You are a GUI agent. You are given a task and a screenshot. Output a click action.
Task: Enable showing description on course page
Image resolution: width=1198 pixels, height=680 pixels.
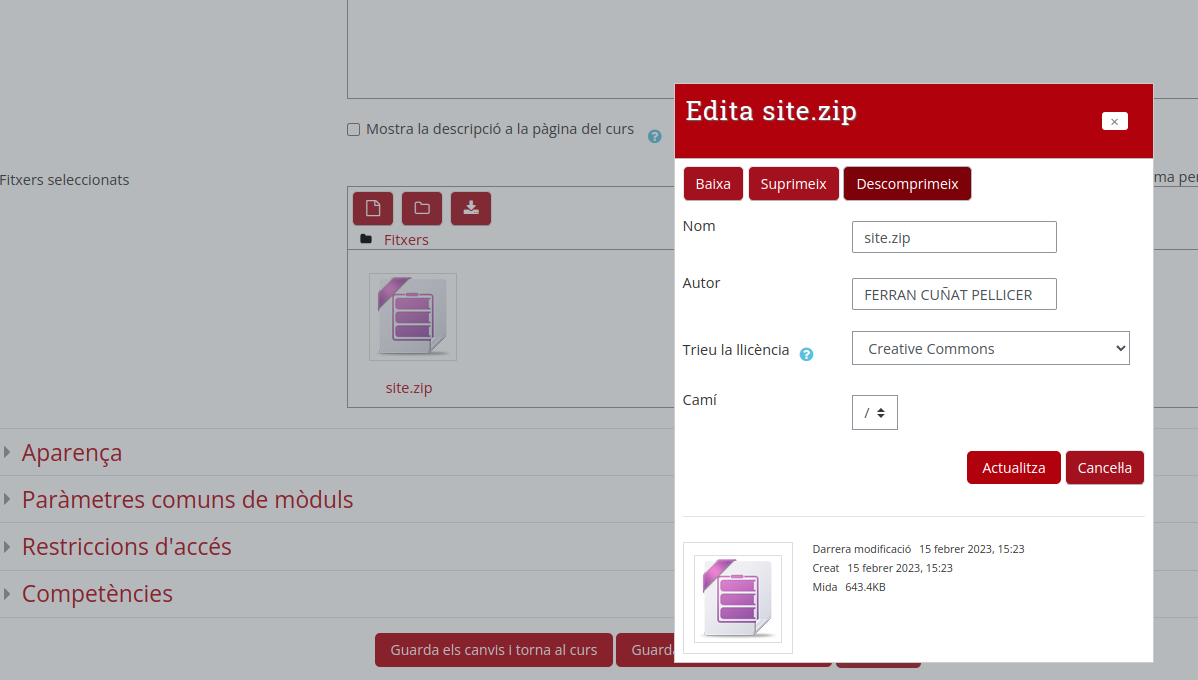pyautogui.click(x=353, y=130)
